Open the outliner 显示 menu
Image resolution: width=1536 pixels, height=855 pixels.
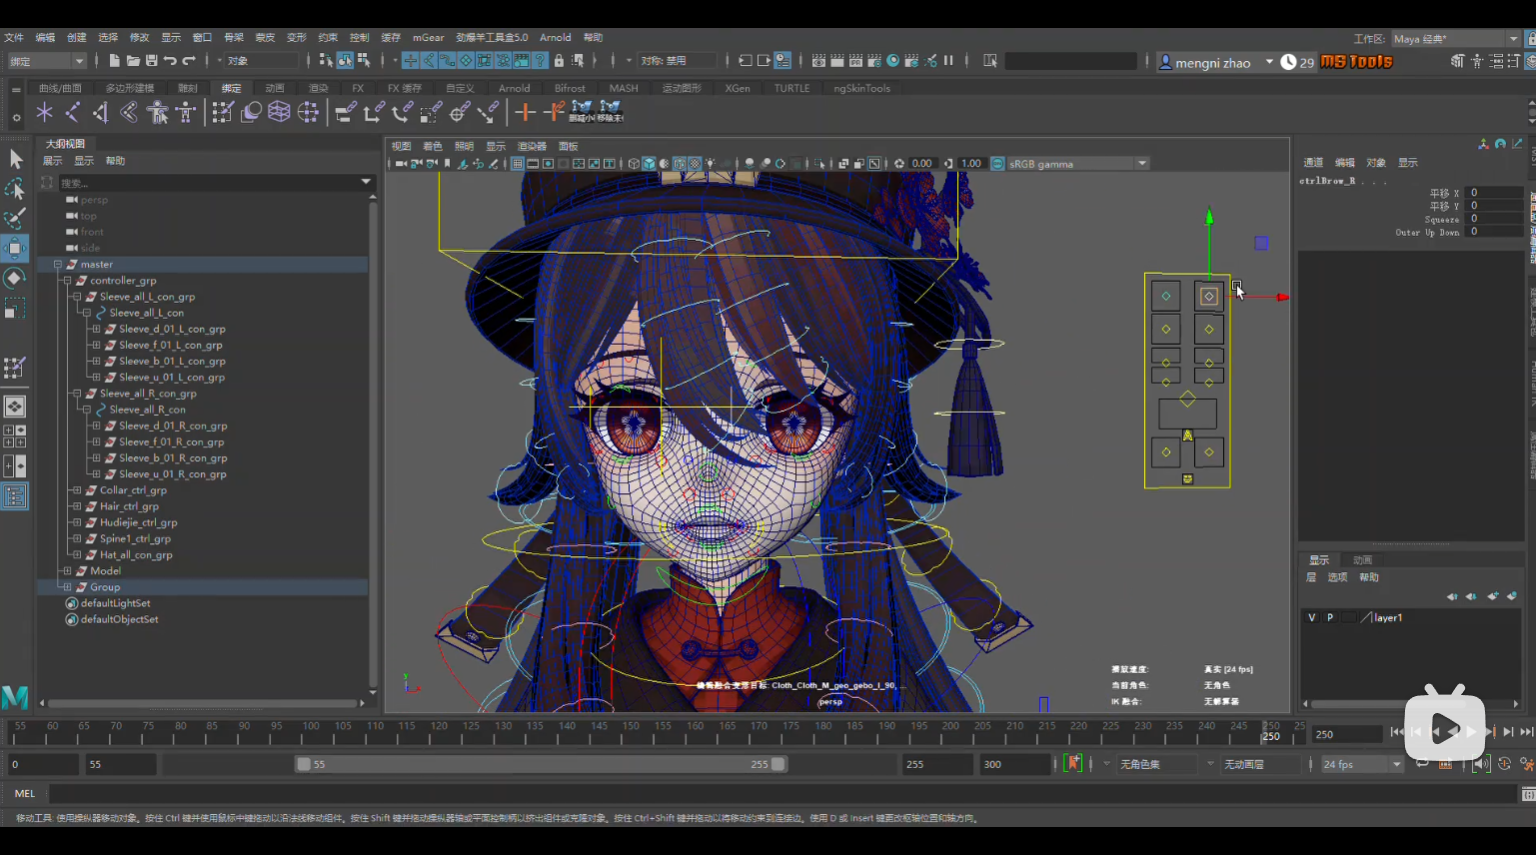point(84,161)
